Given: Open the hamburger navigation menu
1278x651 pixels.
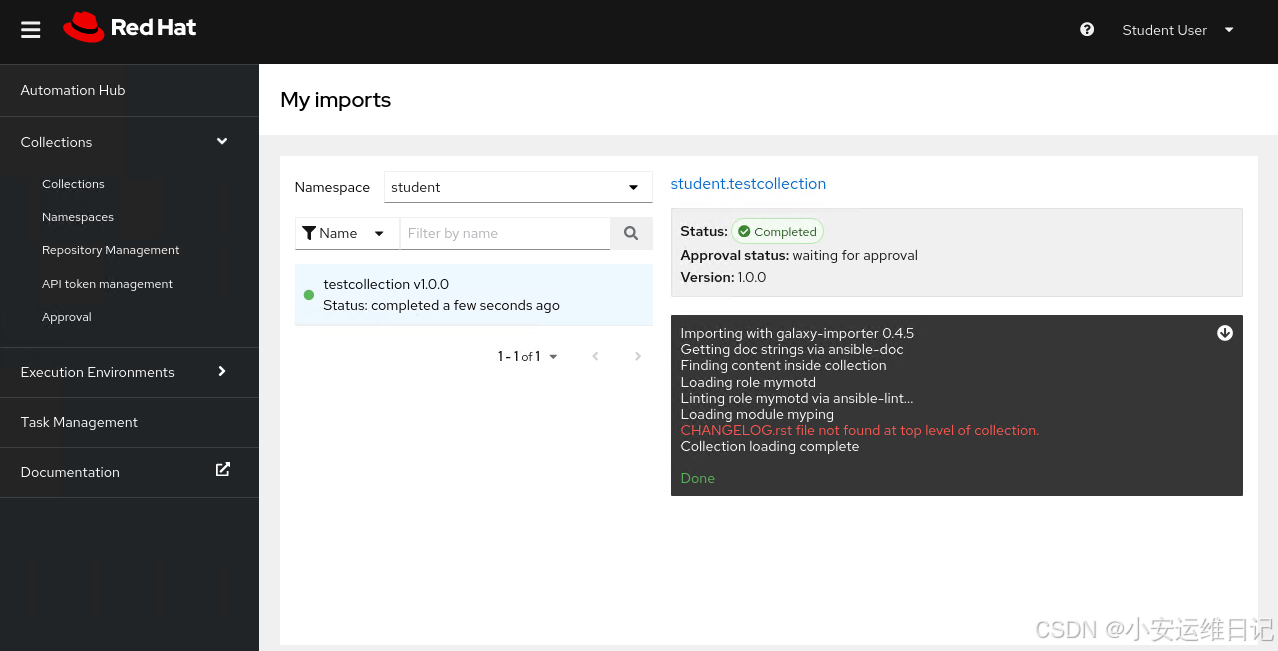Looking at the screenshot, I should click(31, 30).
